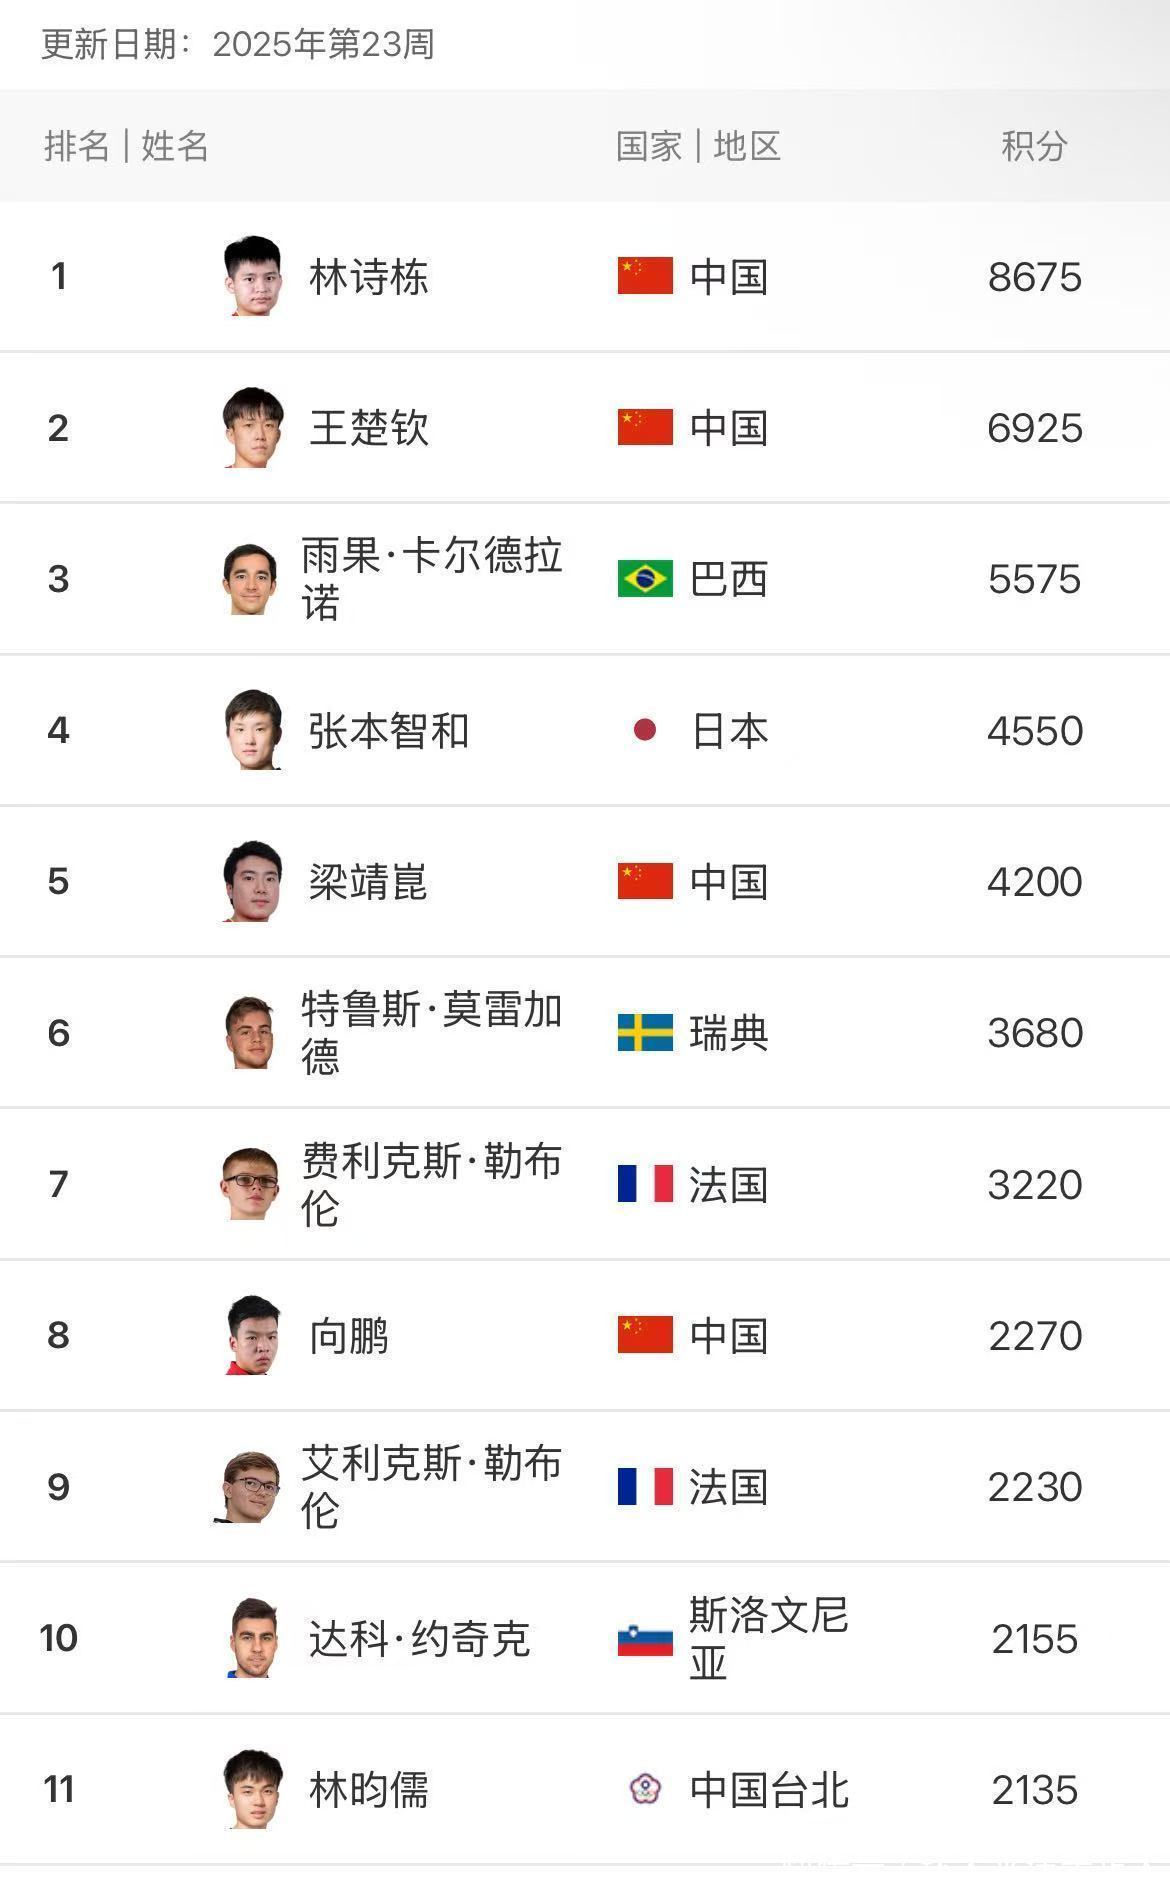
Task: Click the China flag beside 林诗栋
Action: click(x=645, y=276)
